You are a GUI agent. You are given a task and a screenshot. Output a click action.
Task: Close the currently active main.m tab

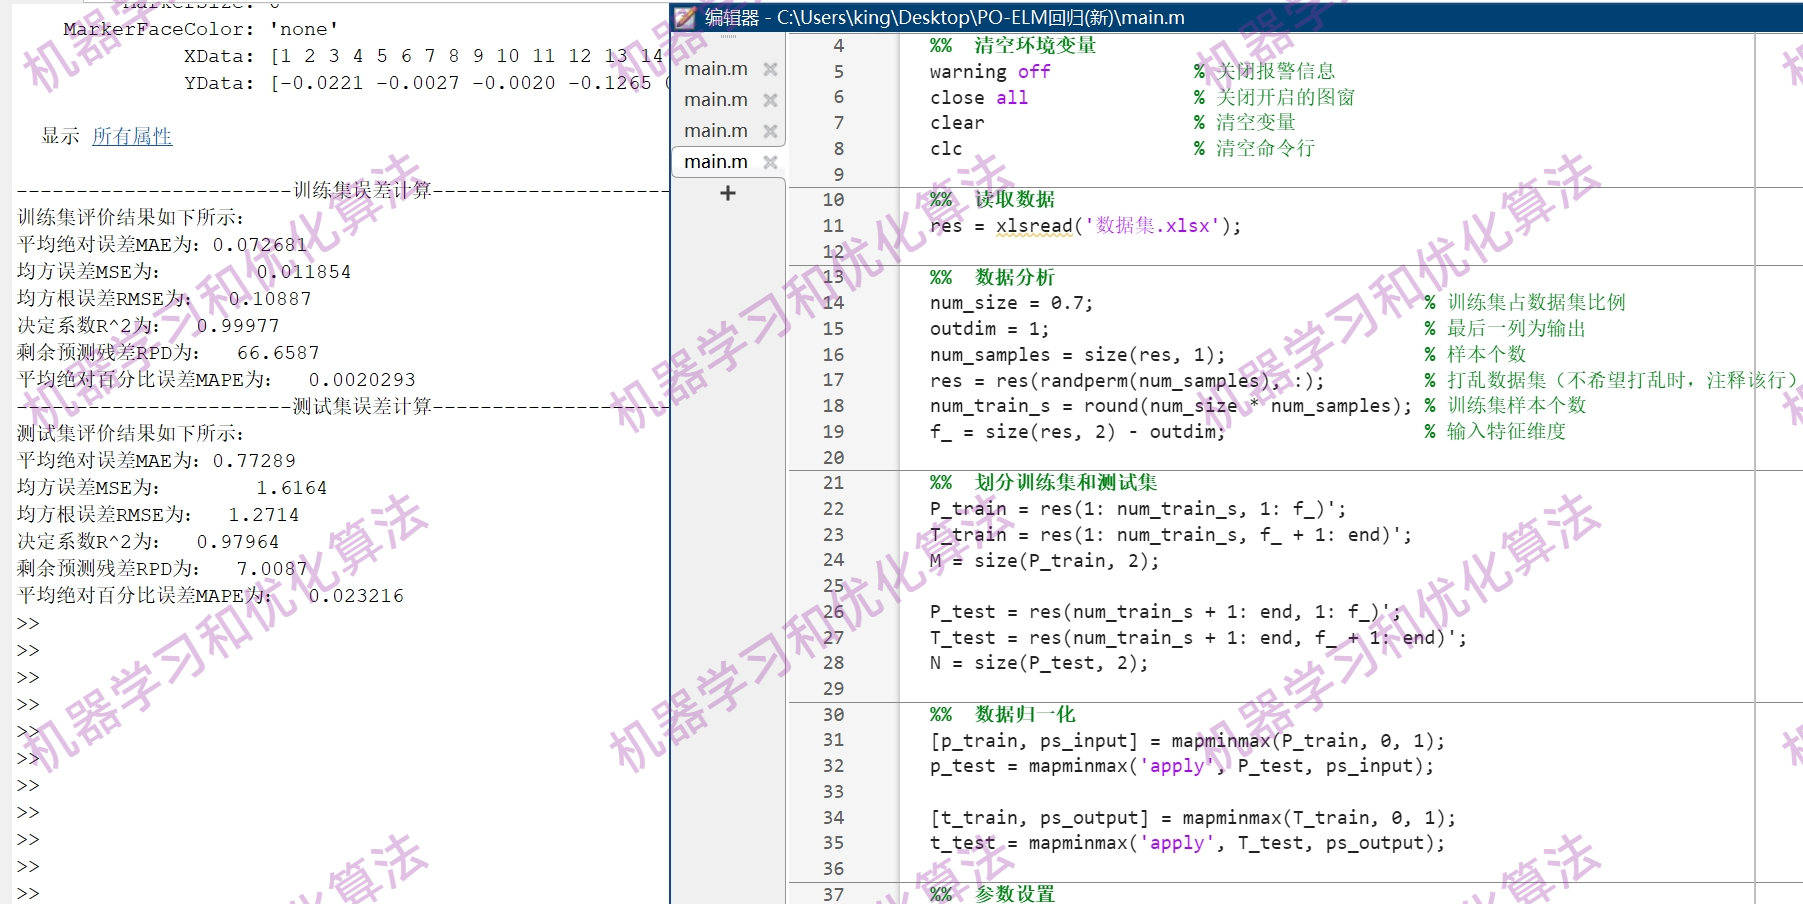pyautogui.click(x=771, y=161)
